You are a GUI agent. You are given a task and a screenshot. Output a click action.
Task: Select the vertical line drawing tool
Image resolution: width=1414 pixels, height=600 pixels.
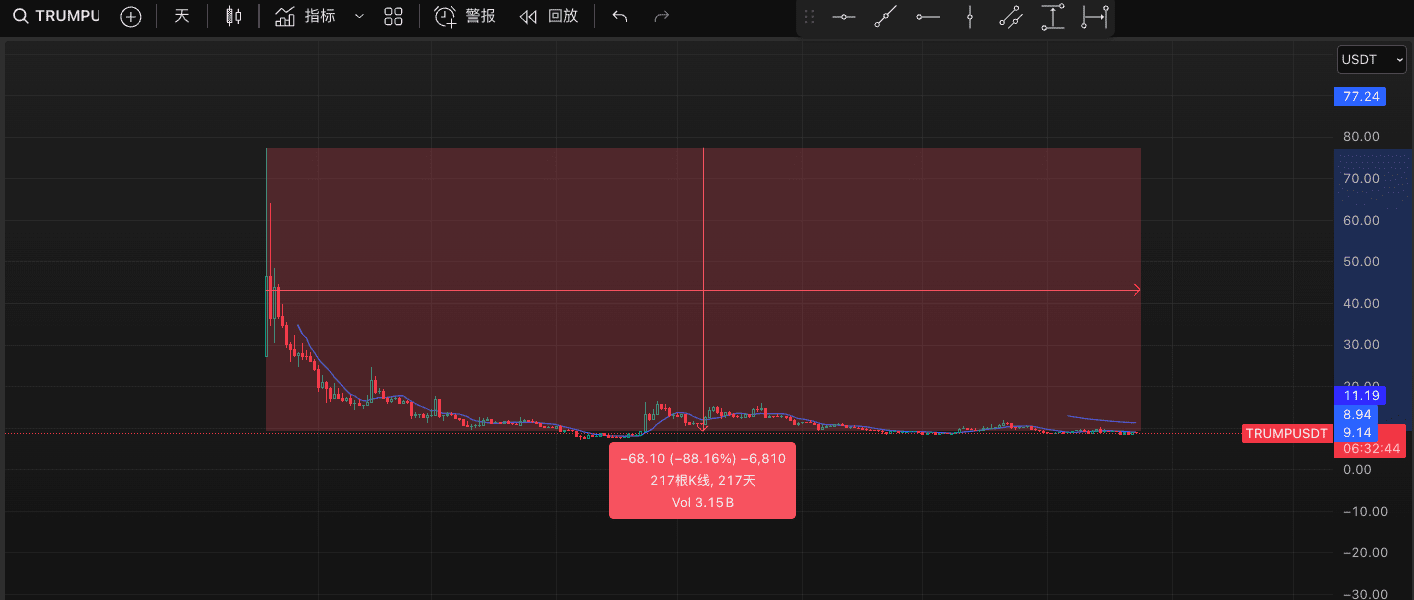point(969,17)
